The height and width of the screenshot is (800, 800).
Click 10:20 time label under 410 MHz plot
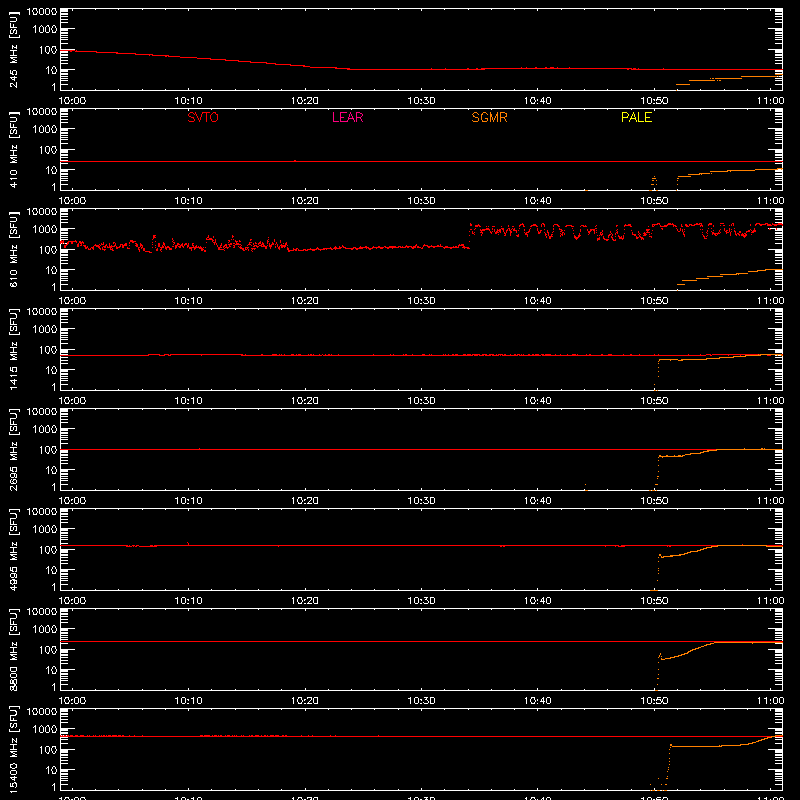point(305,201)
